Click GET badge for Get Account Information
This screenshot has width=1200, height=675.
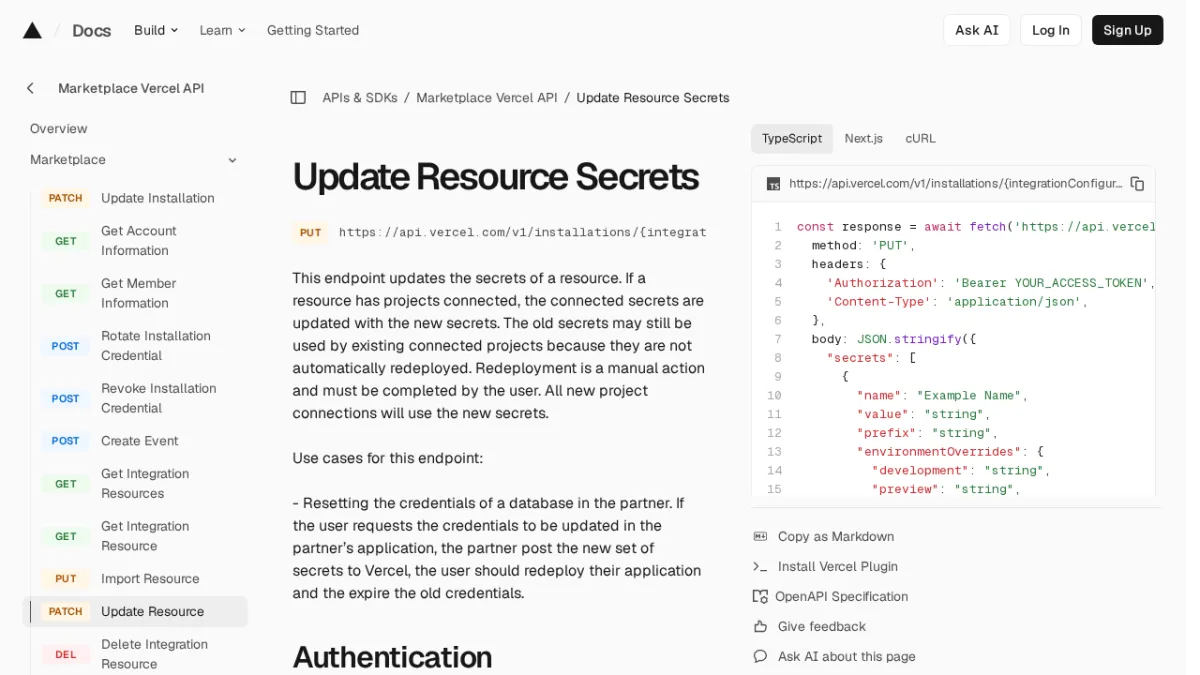pos(66,241)
